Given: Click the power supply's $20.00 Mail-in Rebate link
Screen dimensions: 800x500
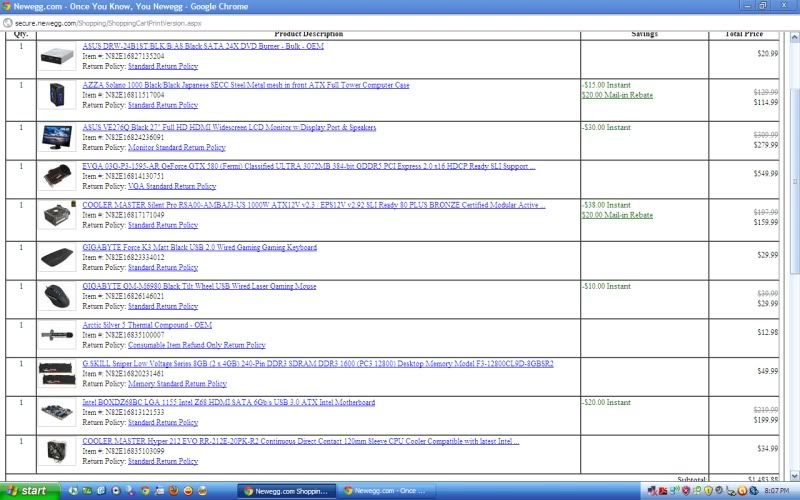Looking at the screenshot, I should coord(617,215).
